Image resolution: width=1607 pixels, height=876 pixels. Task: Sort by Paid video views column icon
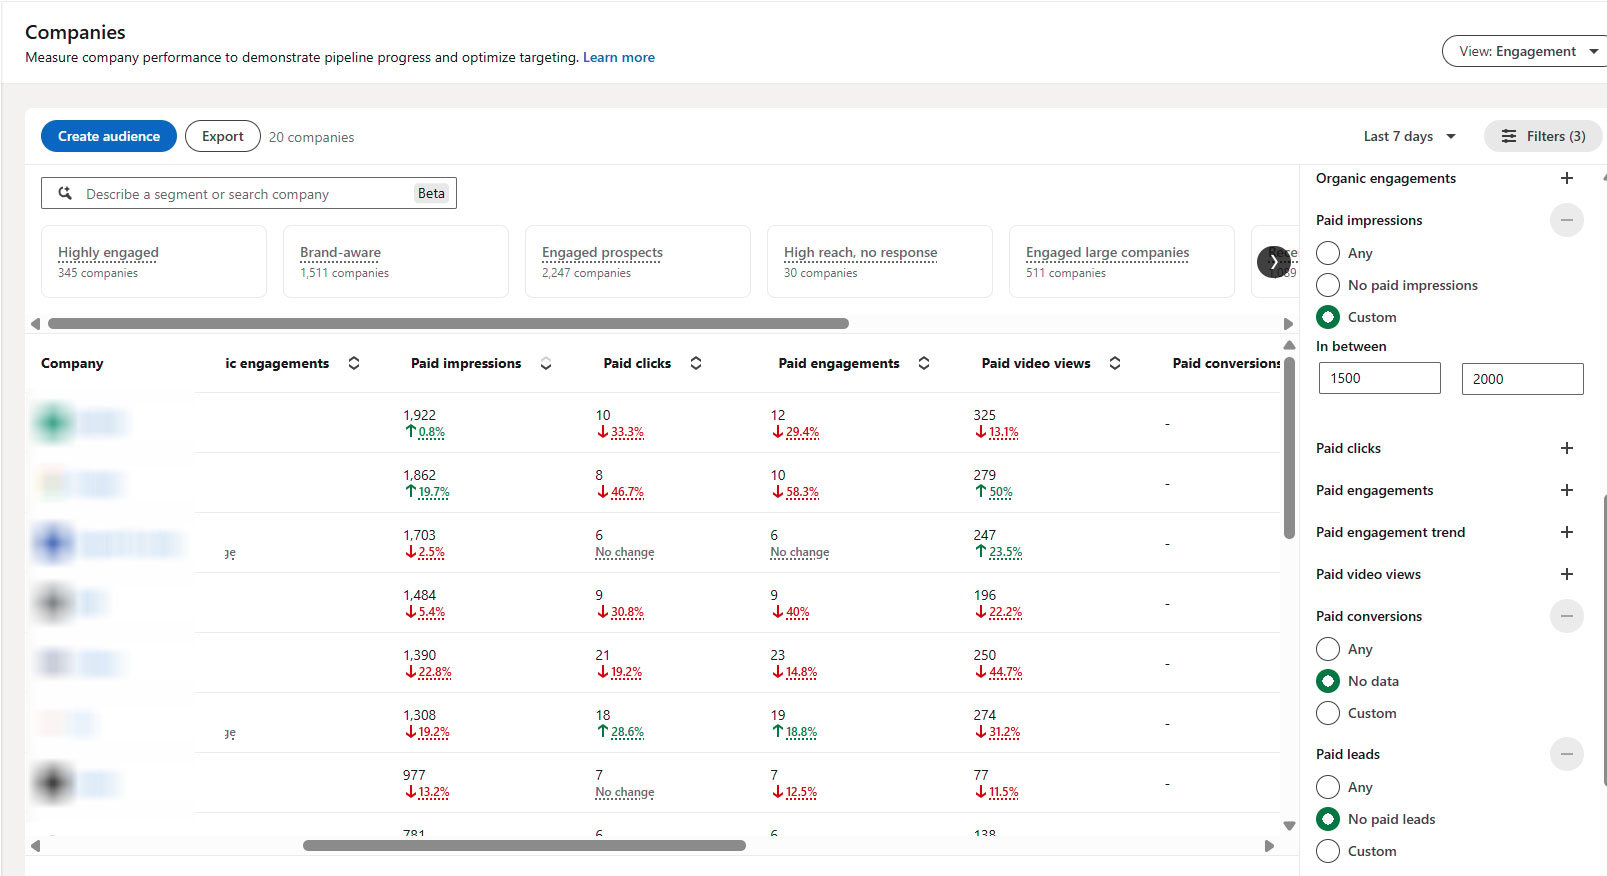(1115, 364)
